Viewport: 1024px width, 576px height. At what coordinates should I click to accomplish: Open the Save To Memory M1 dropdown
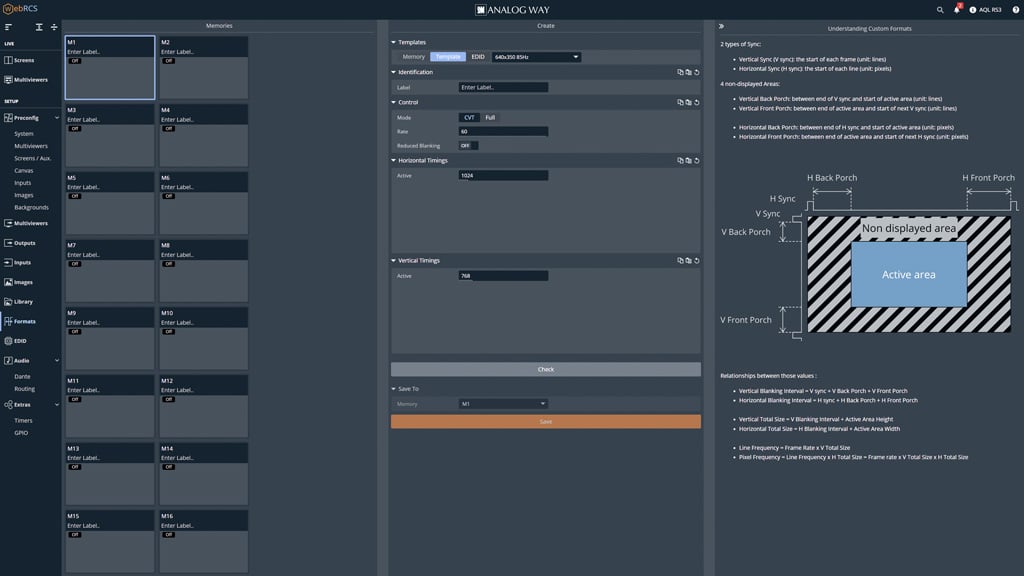(x=503, y=404)
